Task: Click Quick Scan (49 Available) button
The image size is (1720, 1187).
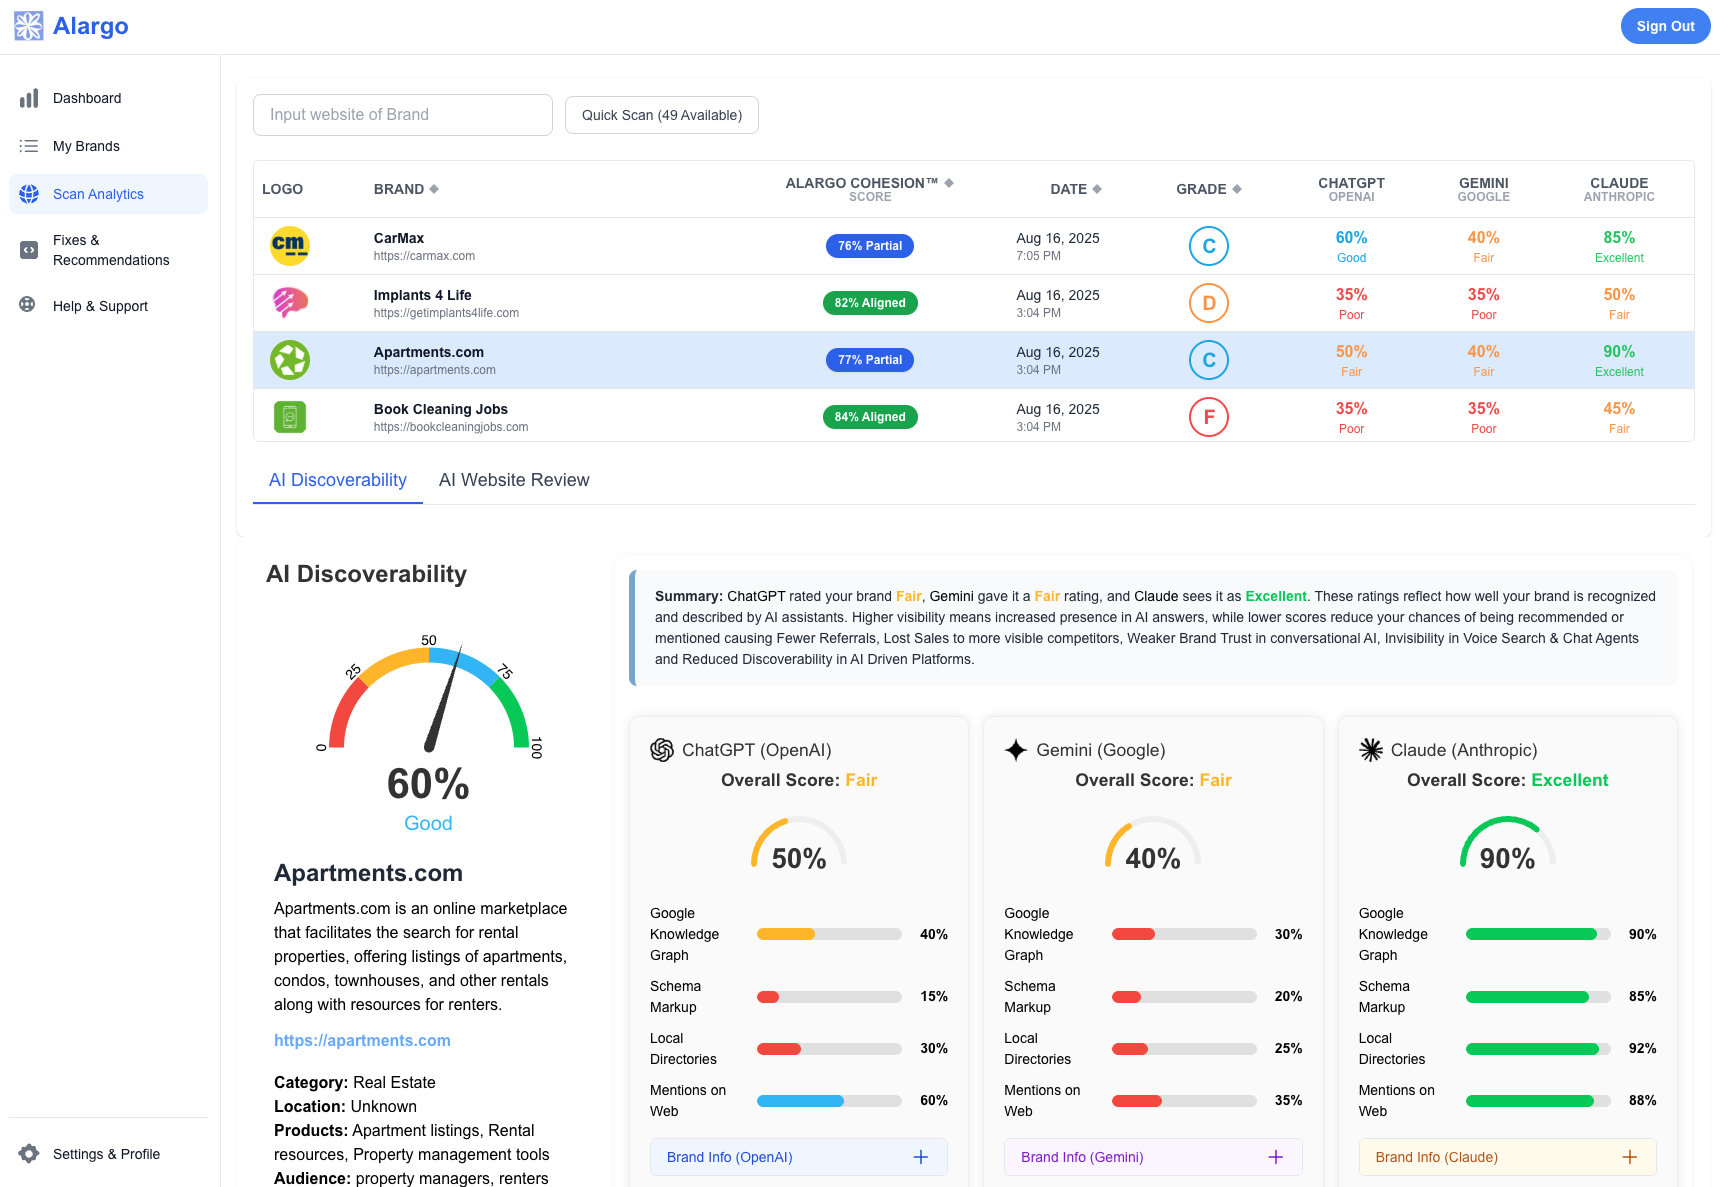Action: pyautogui.click(x=662, y=115)
